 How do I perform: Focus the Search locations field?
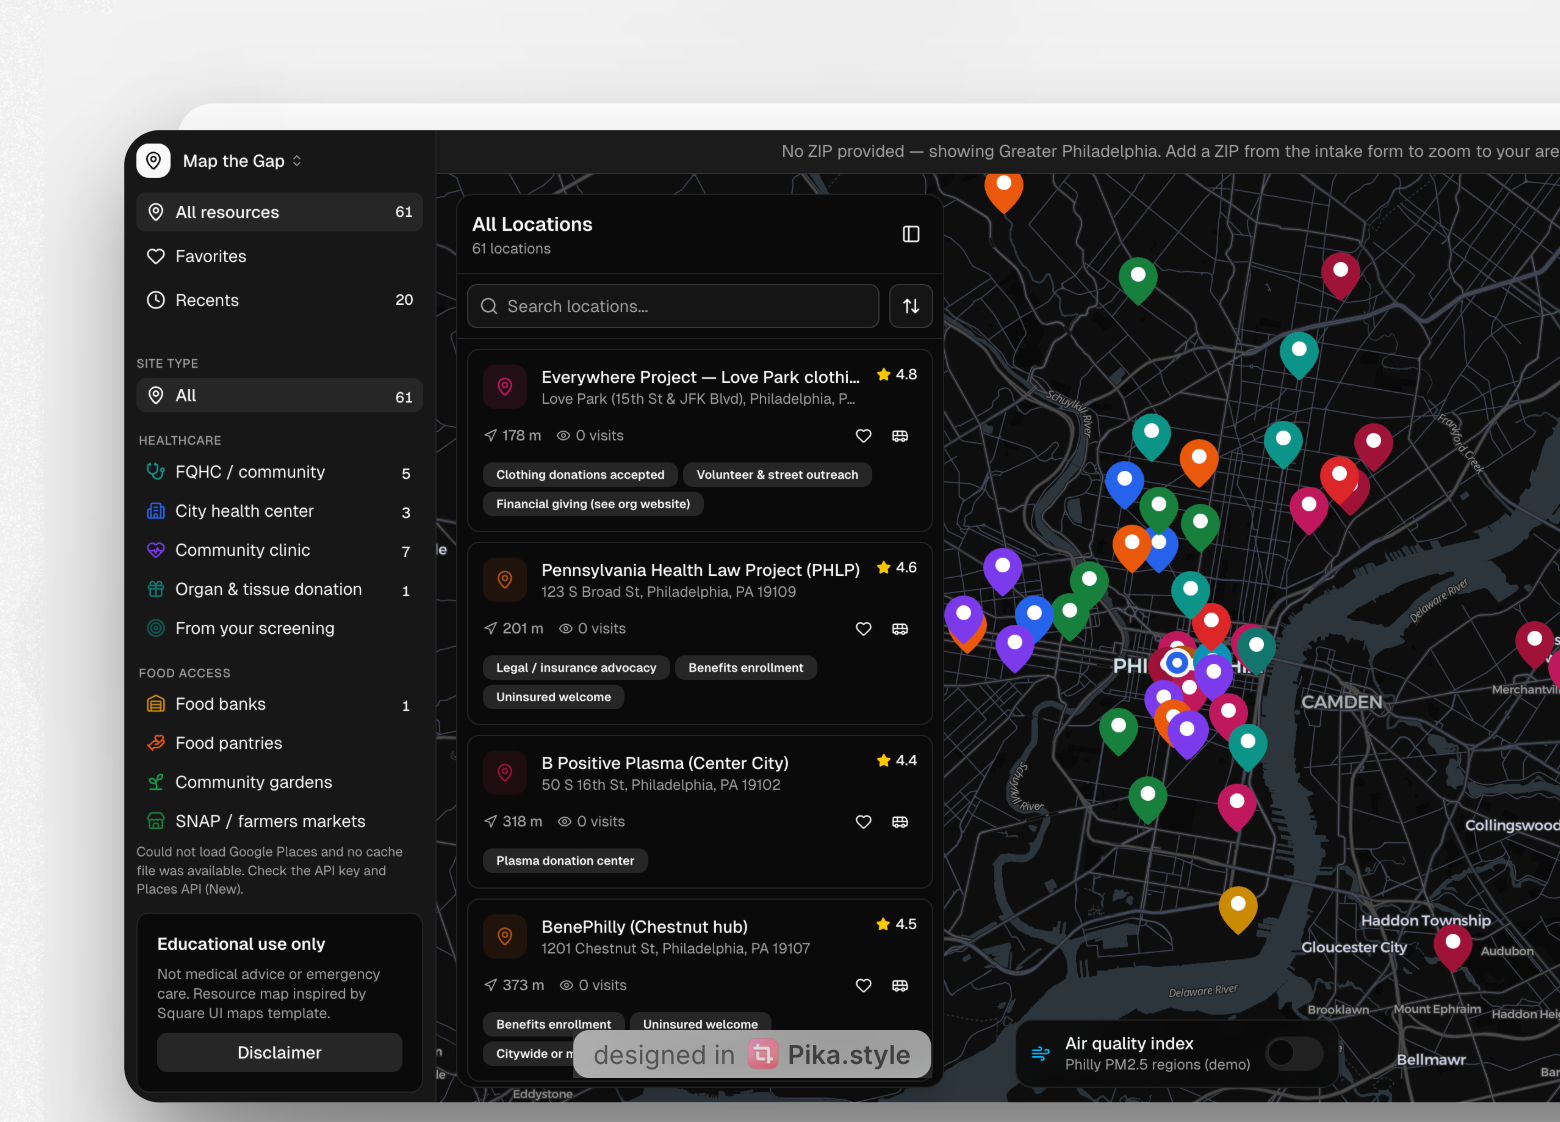tap(673, 306)
